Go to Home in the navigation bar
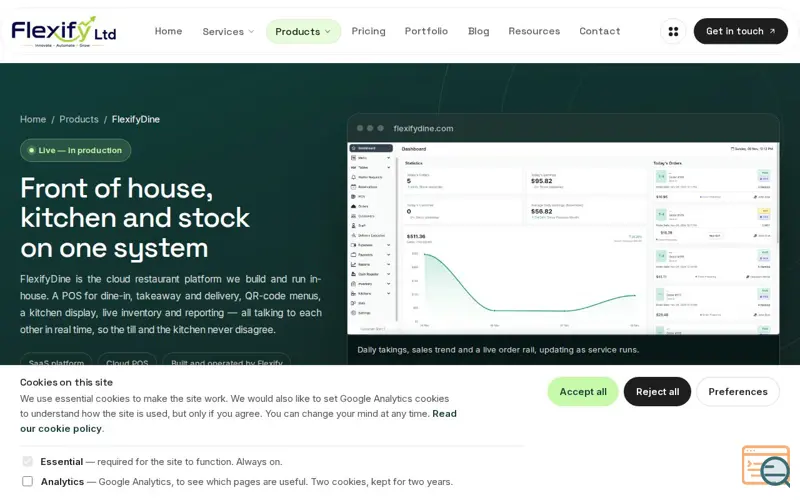The image size is (800, 500). (168, 31)
